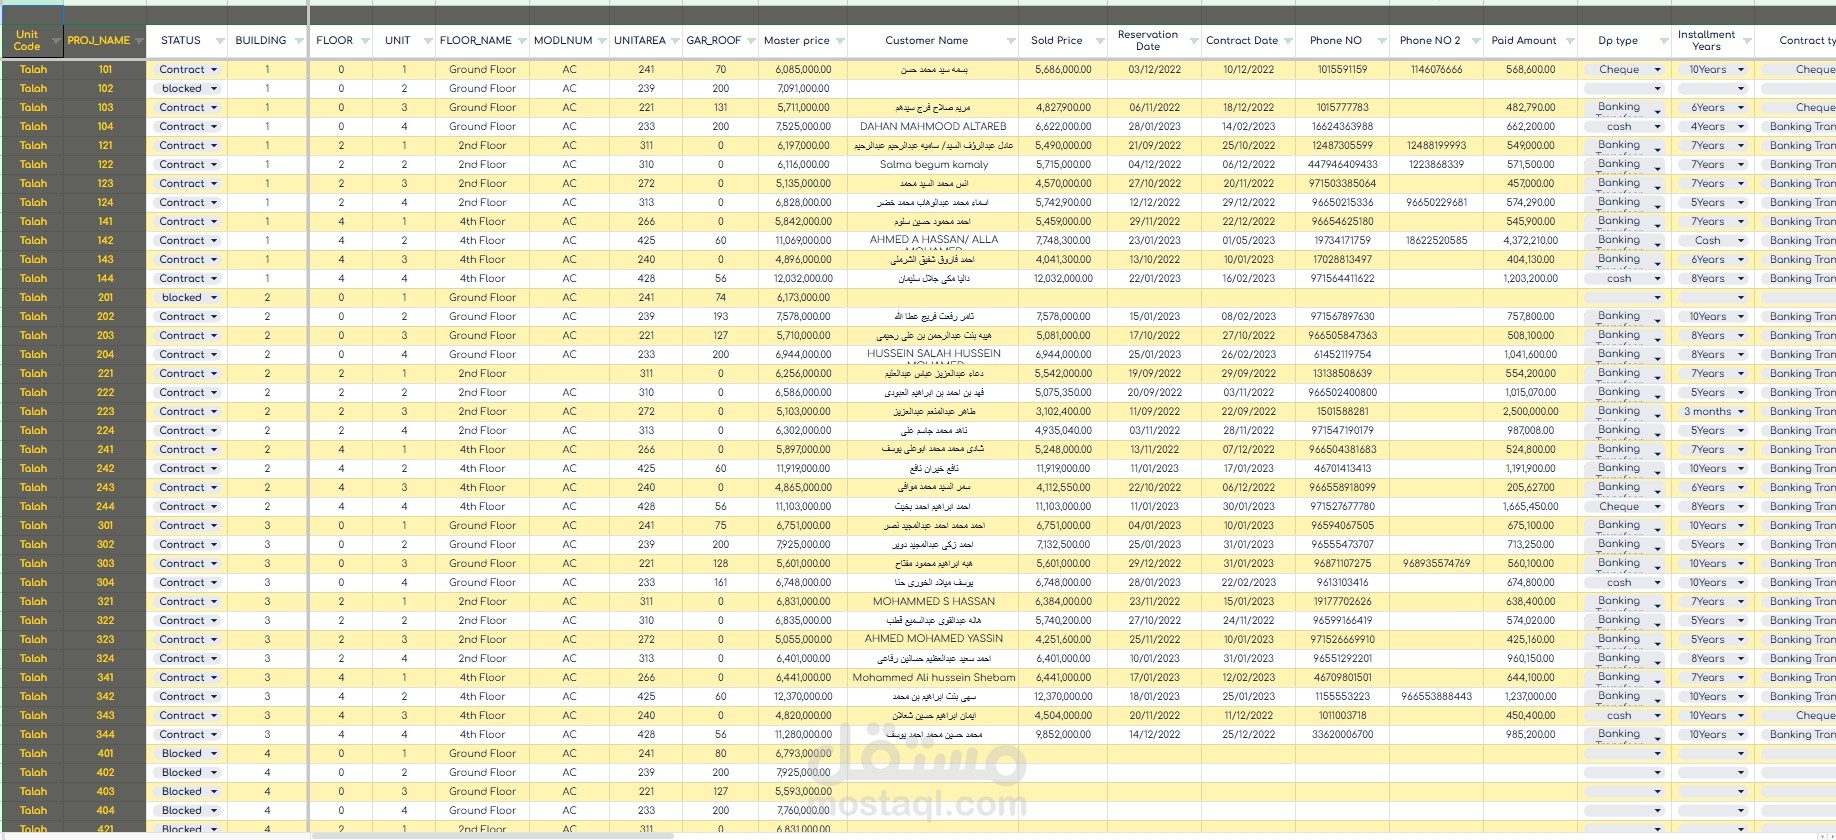
Task: Open the Cash installment dropdown for unit 142
Action: pos(1740,241)
